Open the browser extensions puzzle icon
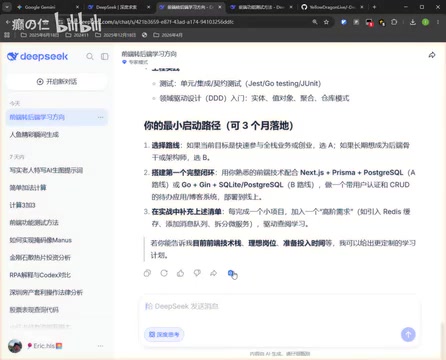Viewport: 446px width, 360px height. (394, 22)
